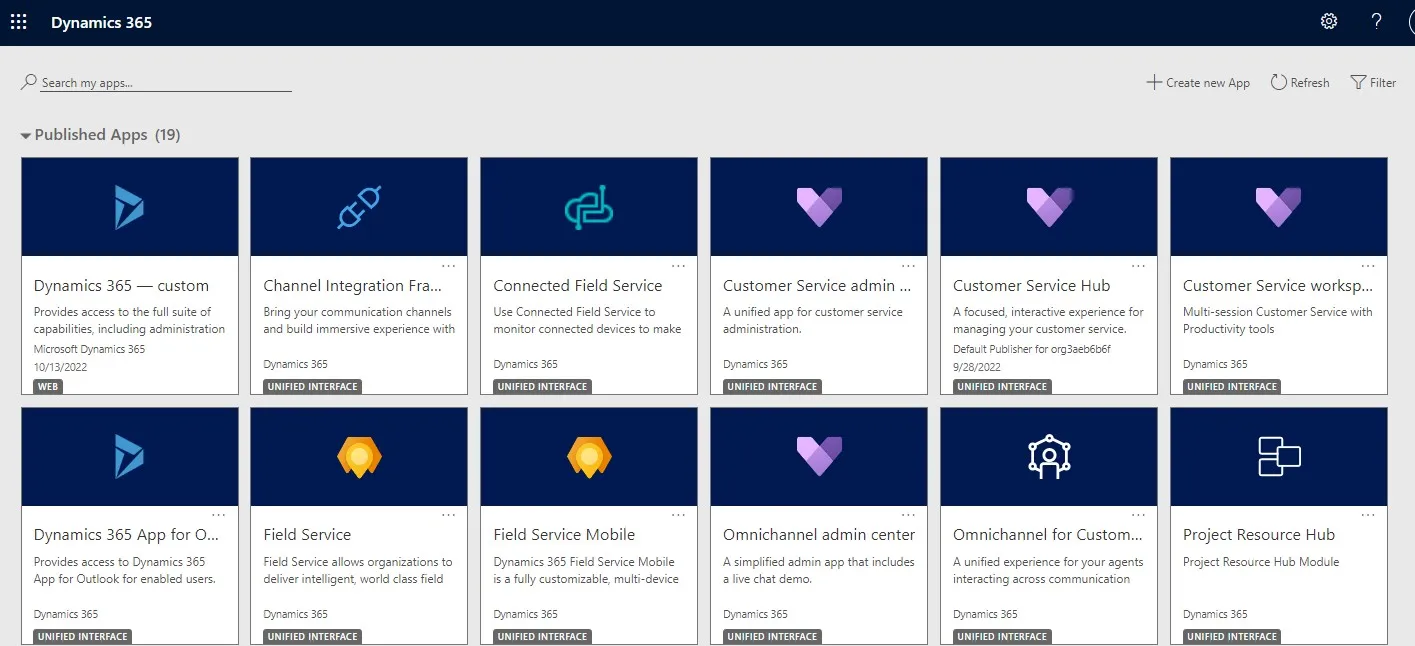Click the Field Service Mobile pin icon
The height and width of the screenshot is (646, 1415).
pos(589,456)
